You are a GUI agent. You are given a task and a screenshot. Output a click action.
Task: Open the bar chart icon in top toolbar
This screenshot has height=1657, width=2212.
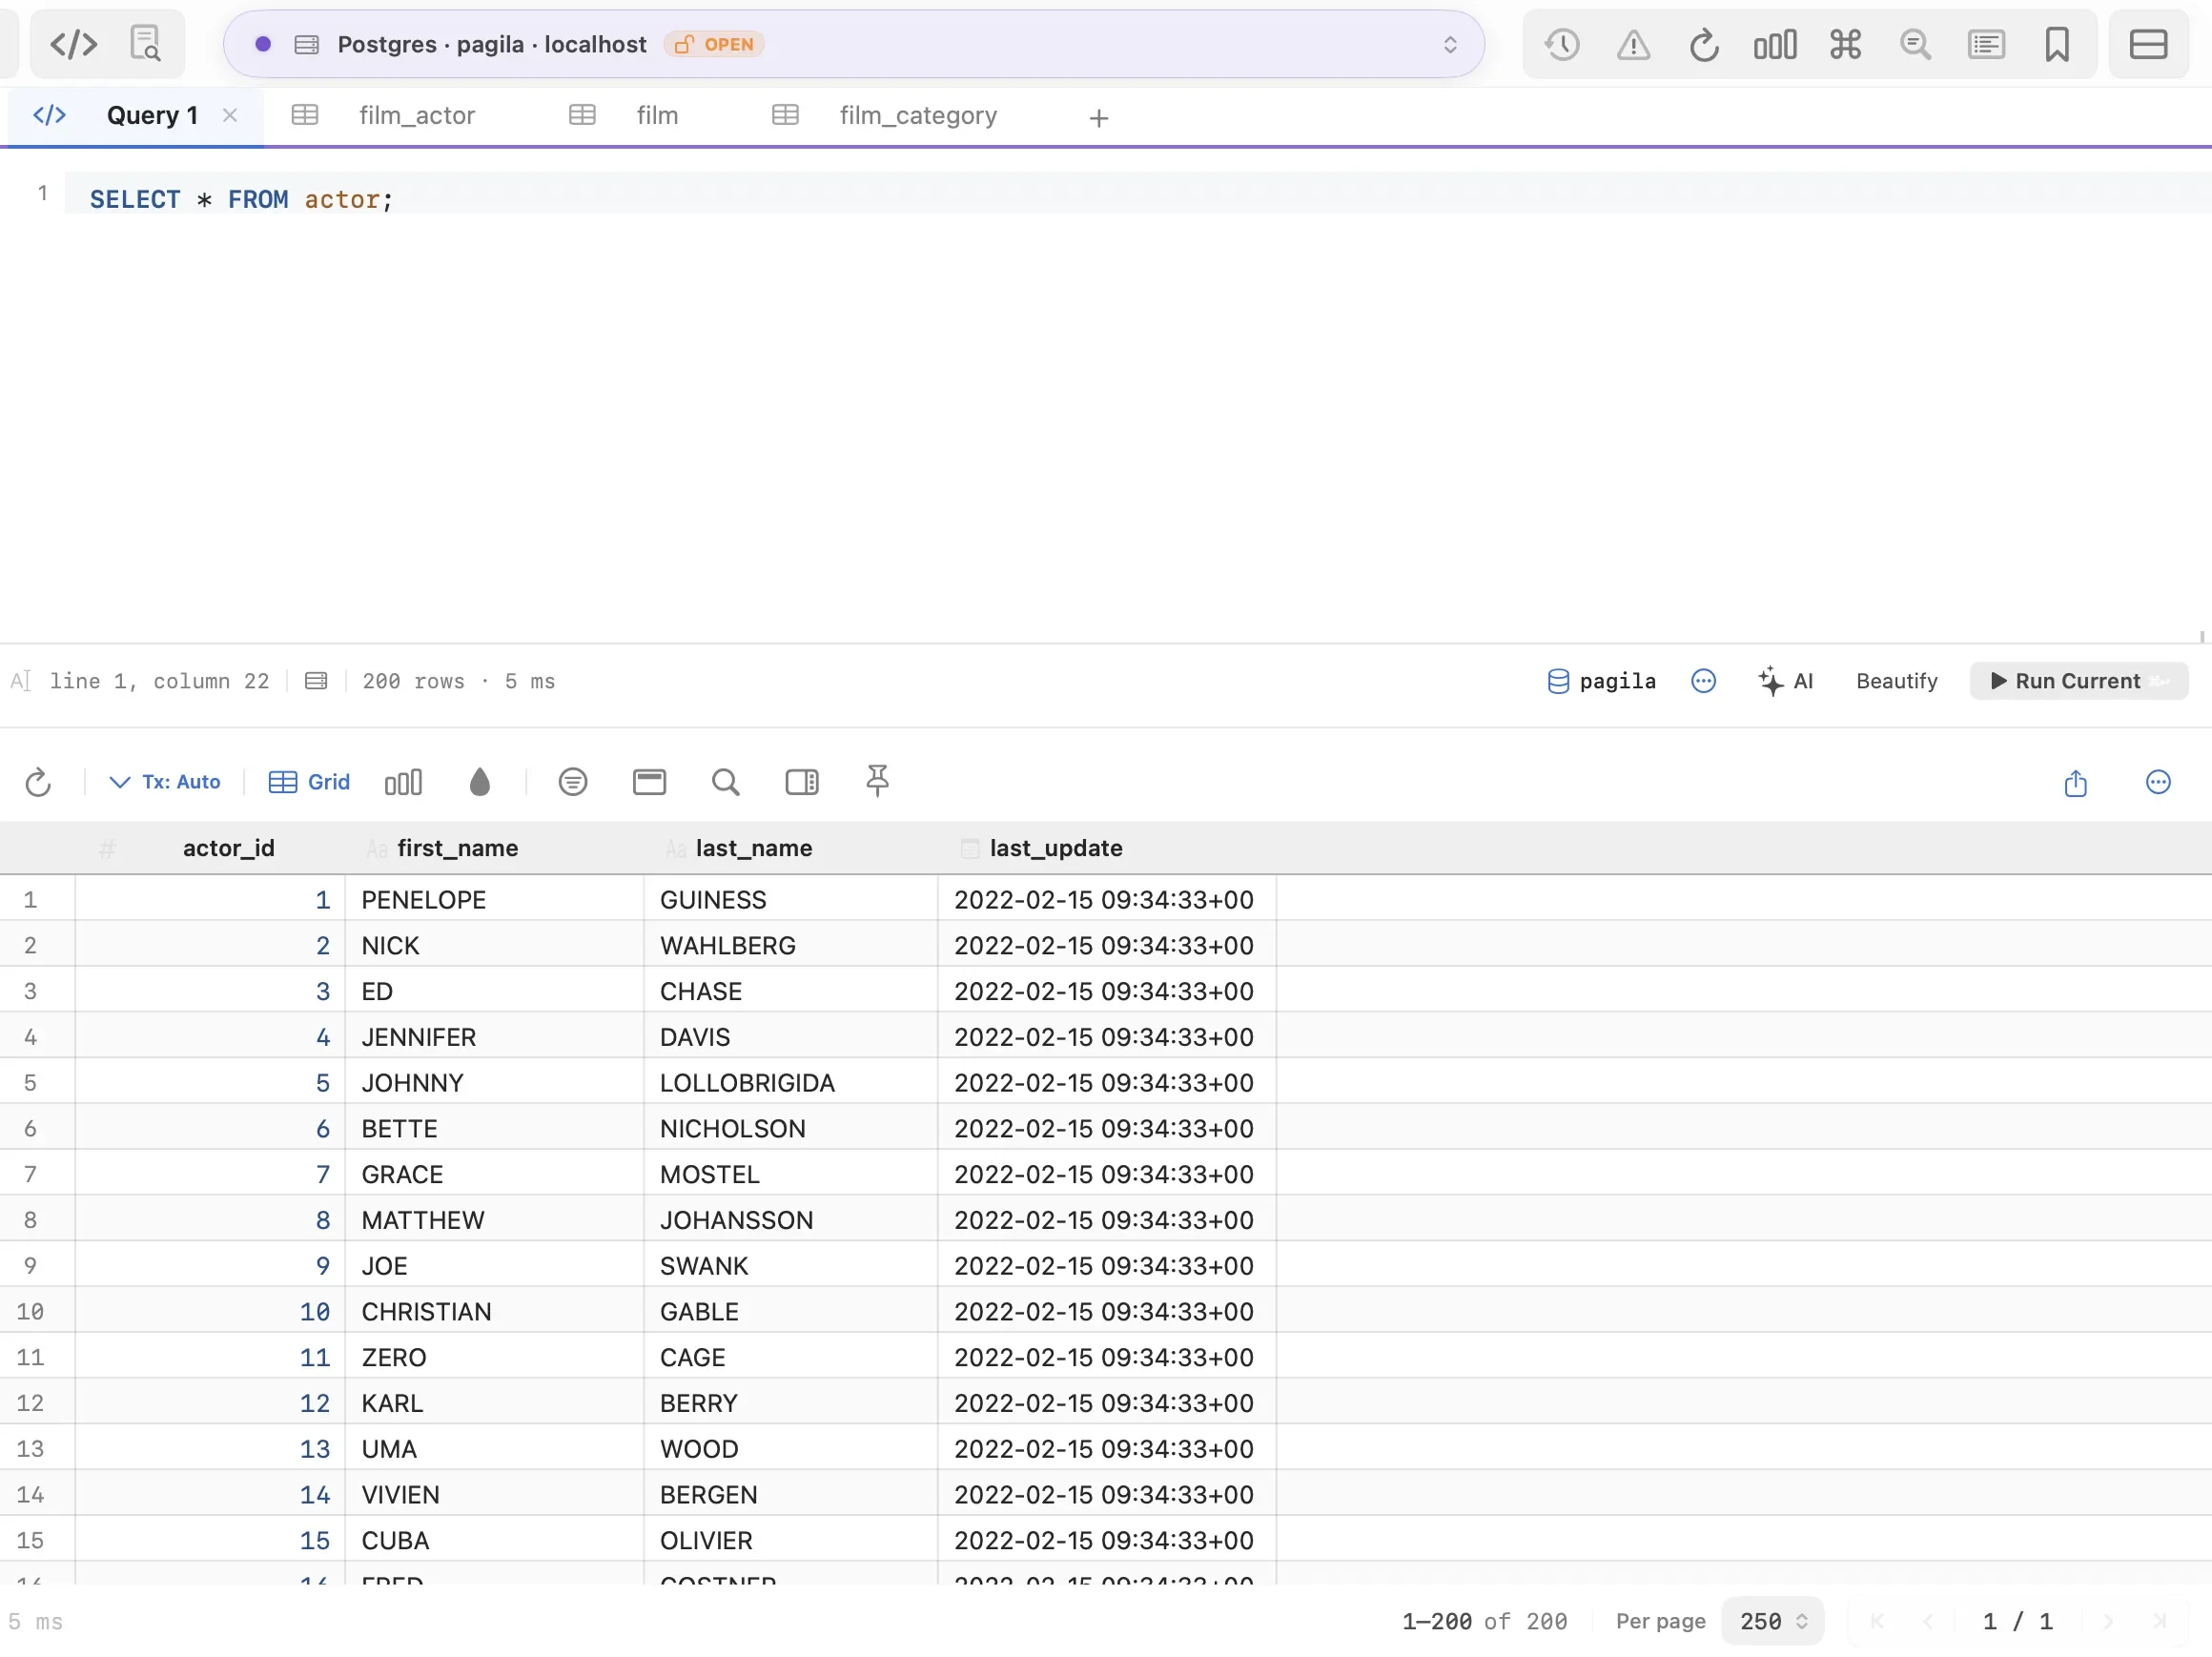pos(1775,44)
